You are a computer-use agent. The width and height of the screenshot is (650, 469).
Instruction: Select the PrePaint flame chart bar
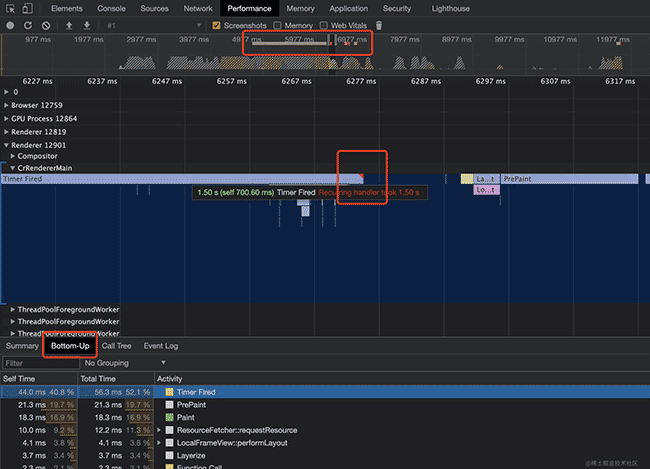point(570,179)
